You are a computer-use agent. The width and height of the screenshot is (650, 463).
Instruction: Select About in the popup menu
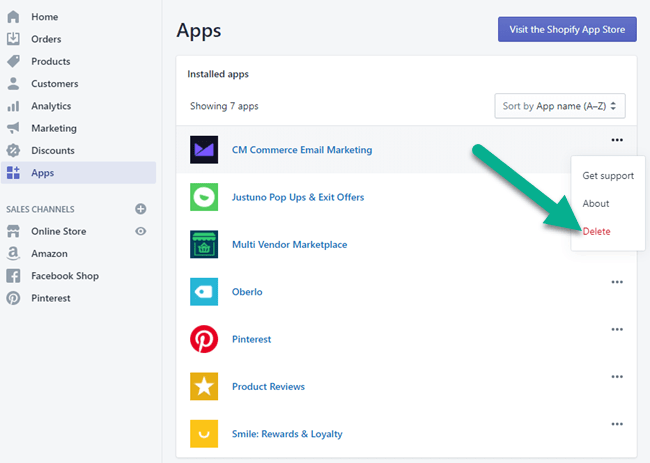pos(596,203)
